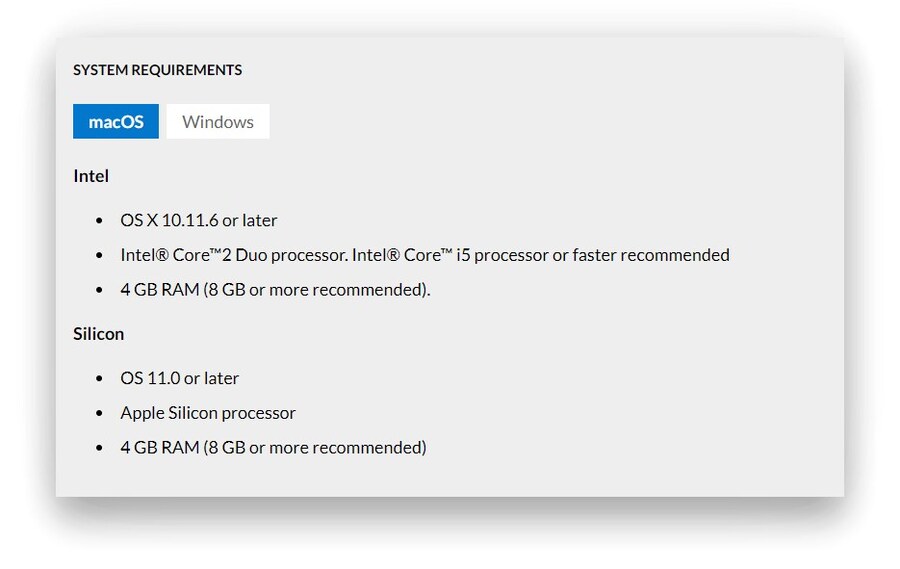Viewport: 900px width, 569px height.
Task: Click the ™ symbol before "2 Duo"
Action: click(x=213, y=251)
